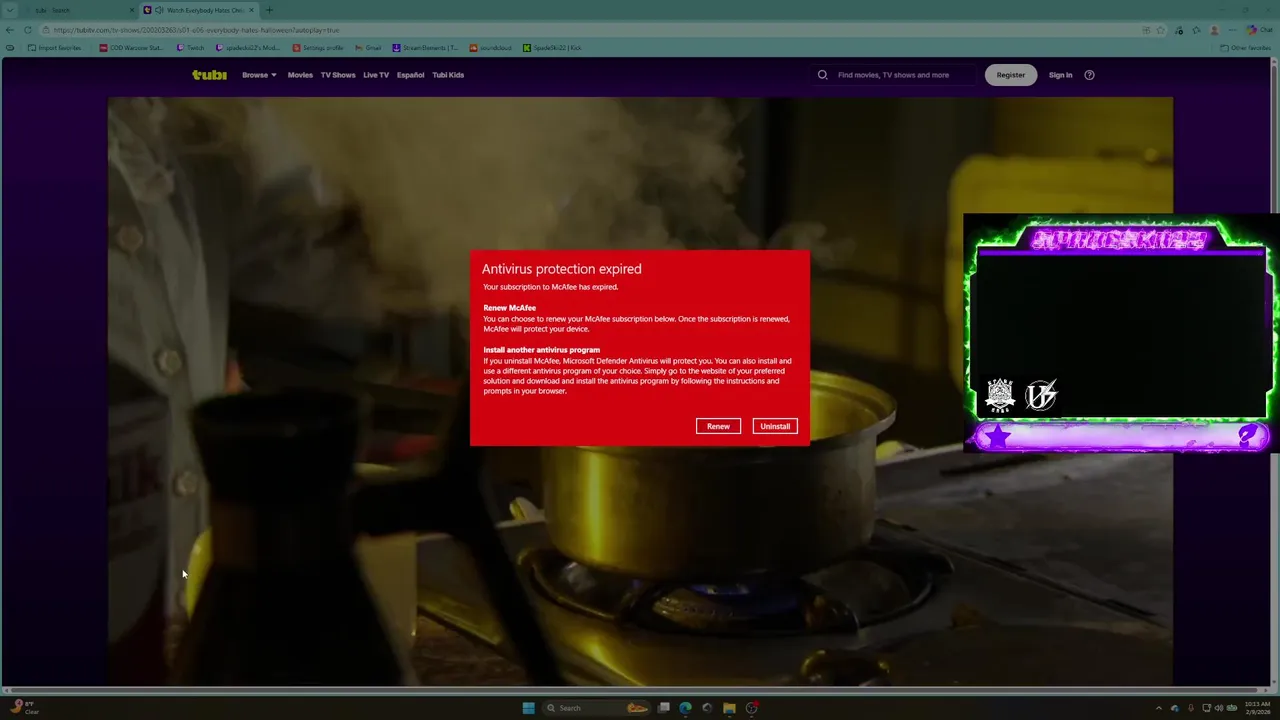Image resolution: width=1280 pixels, height=720 pixels.
Task: Open TV Shows section
Action: pos(338,75)
